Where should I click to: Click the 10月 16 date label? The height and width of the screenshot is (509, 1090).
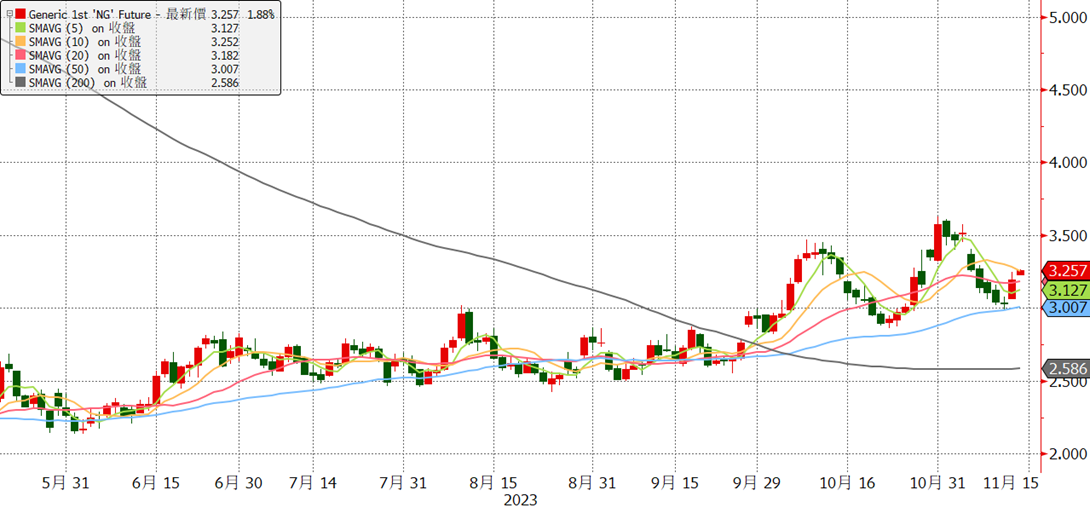coord(847,483)
